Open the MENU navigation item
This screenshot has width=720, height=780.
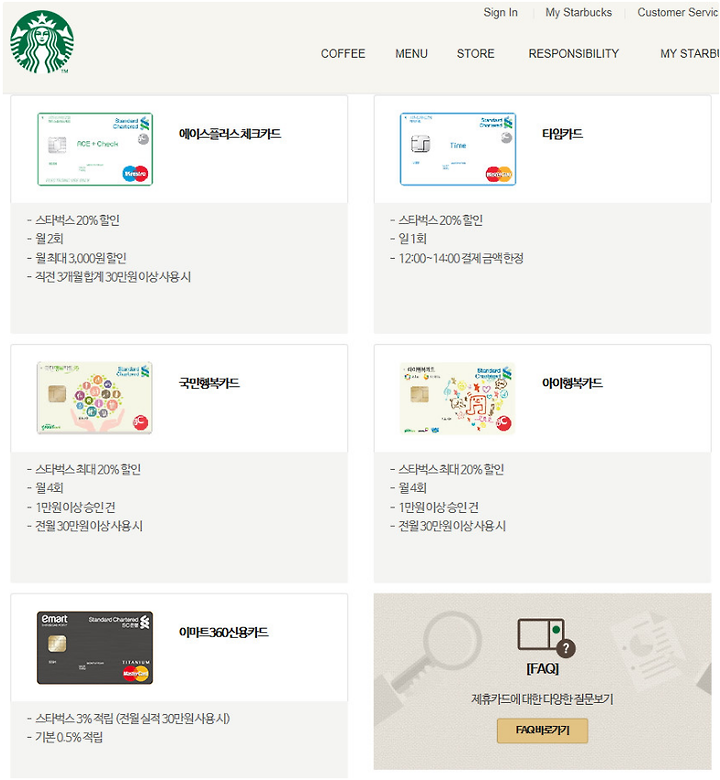point(411,54)
